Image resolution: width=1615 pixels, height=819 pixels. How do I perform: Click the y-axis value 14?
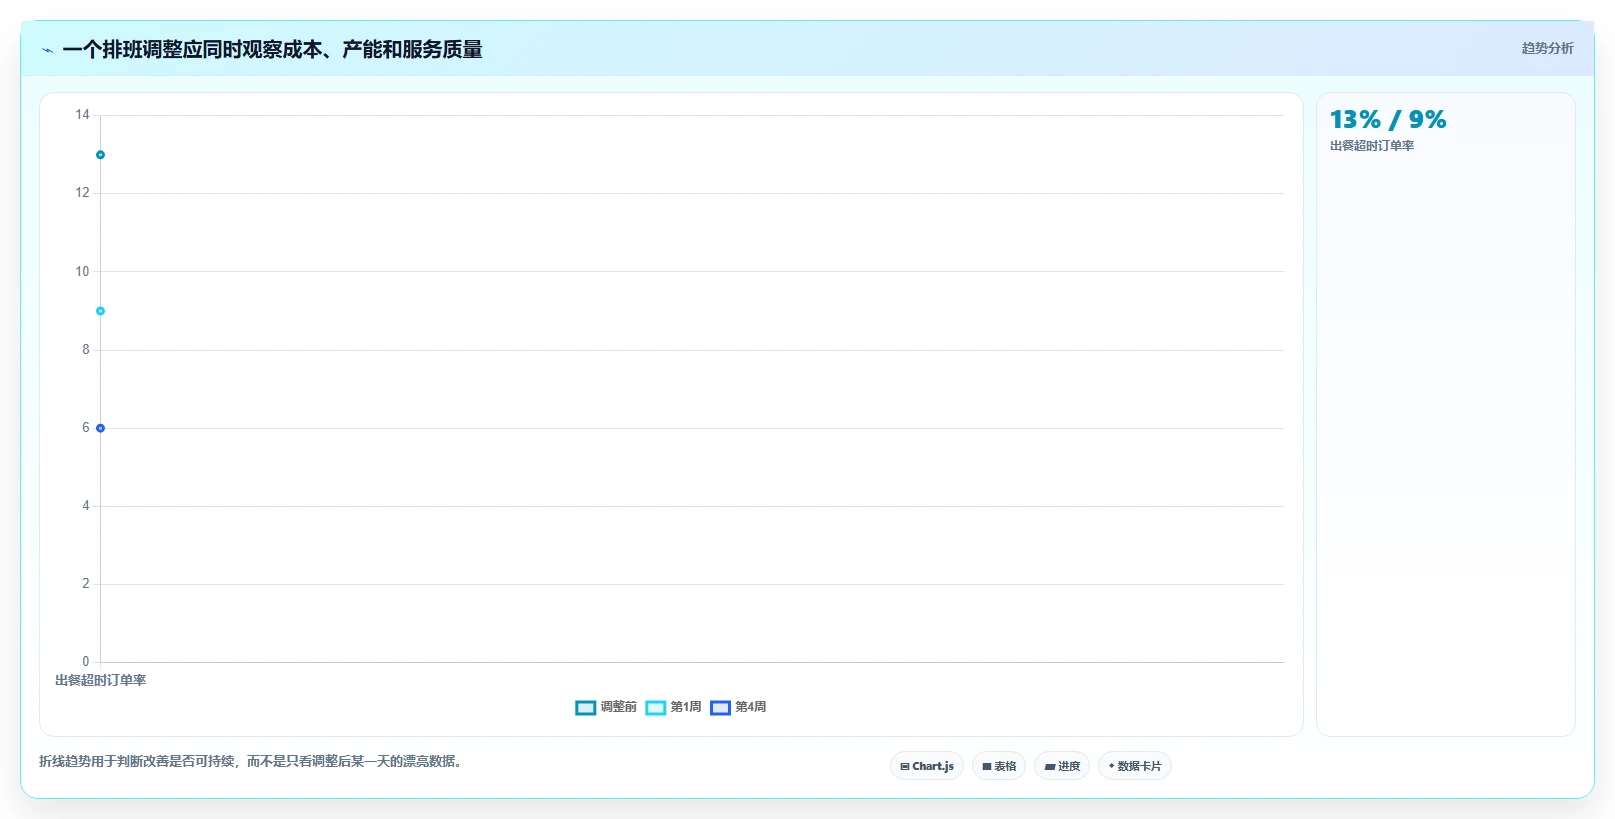click(82, 115)
